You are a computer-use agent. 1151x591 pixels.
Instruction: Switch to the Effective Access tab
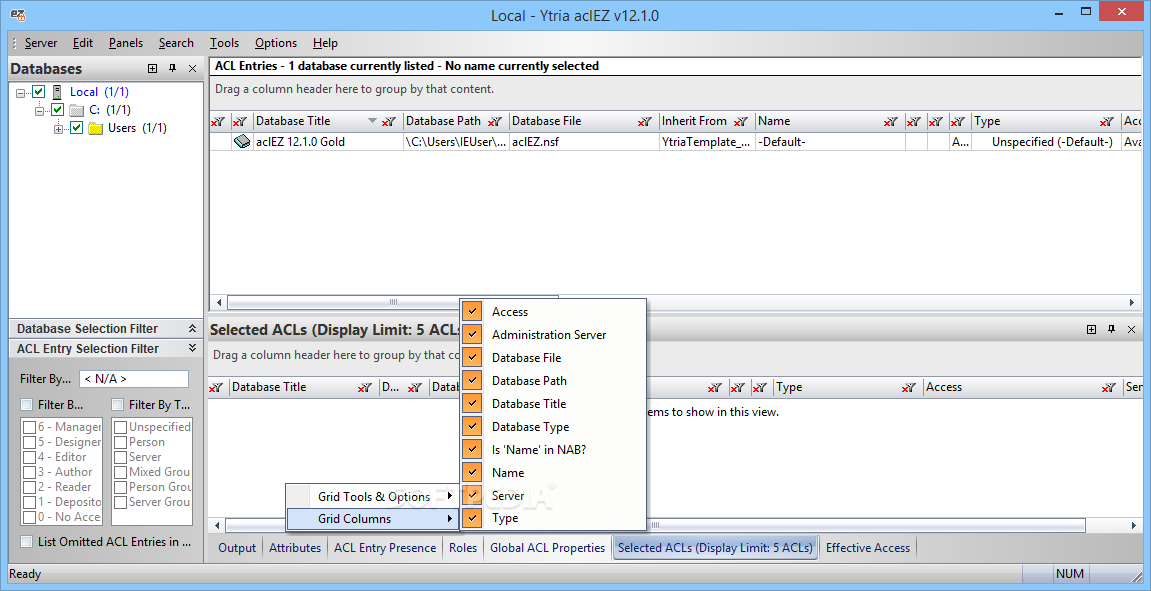[x=868, y=548]
